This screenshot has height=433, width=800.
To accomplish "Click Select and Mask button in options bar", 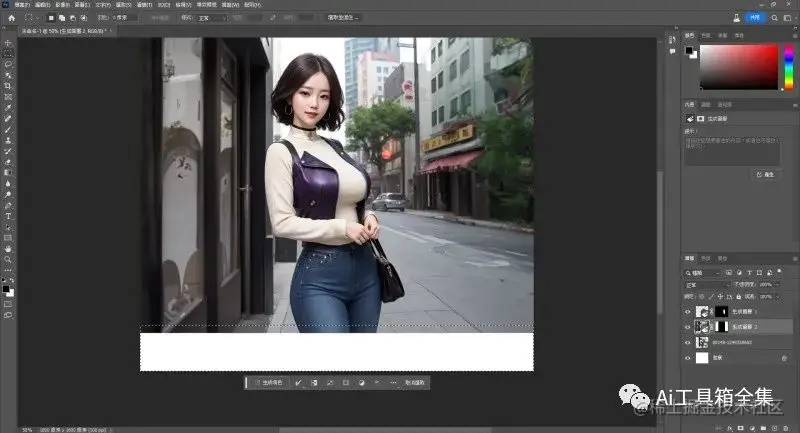I will pos(342,18).
